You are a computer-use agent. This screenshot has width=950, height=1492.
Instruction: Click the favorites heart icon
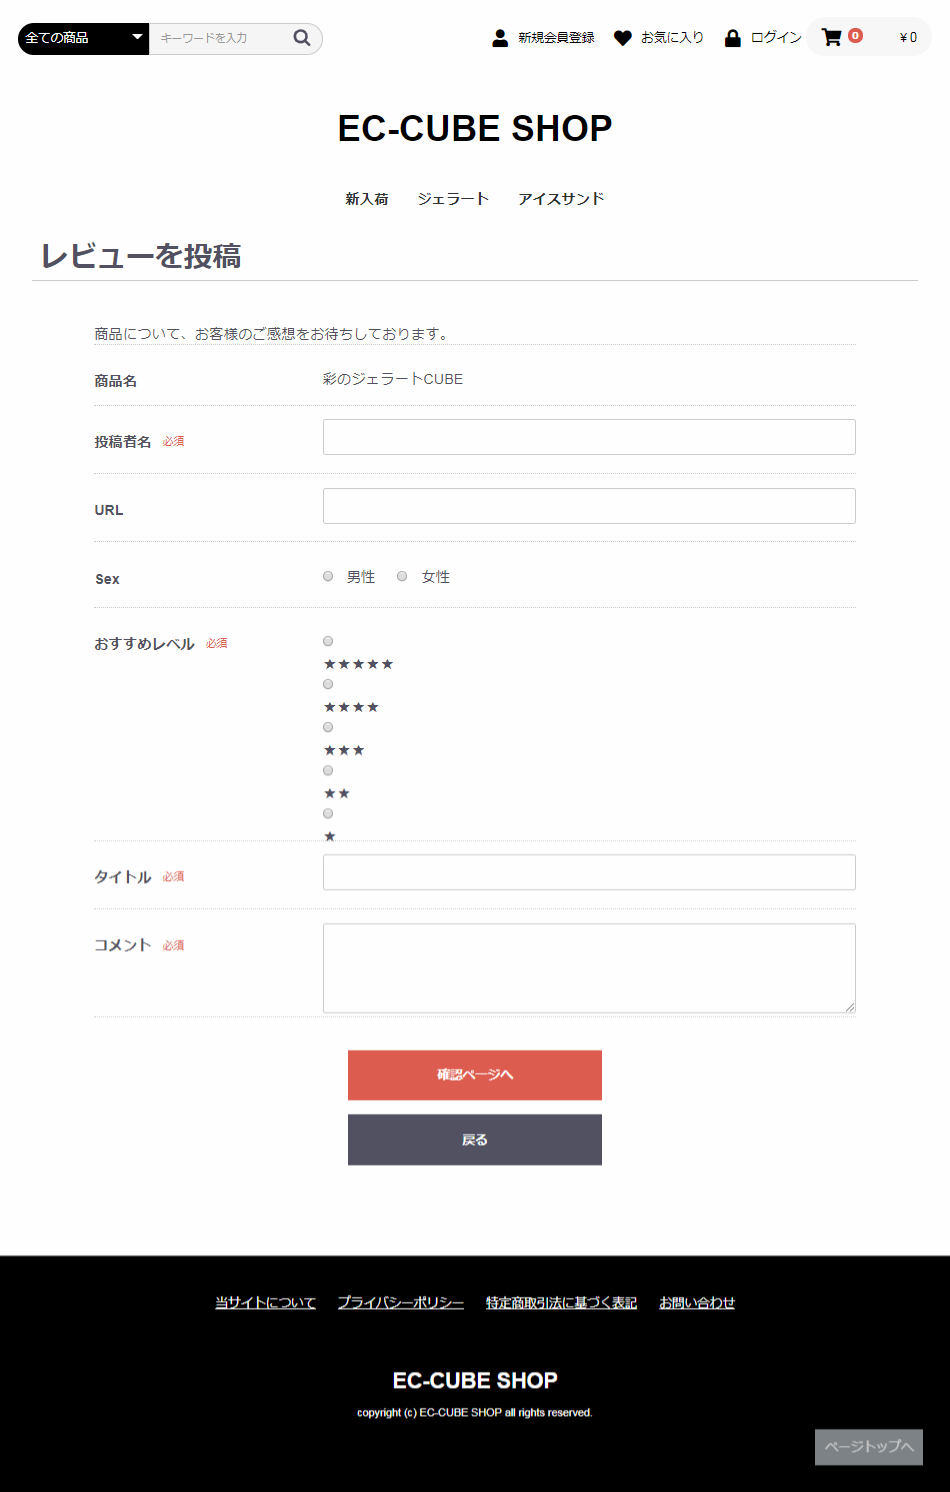(x=622, y=38)
